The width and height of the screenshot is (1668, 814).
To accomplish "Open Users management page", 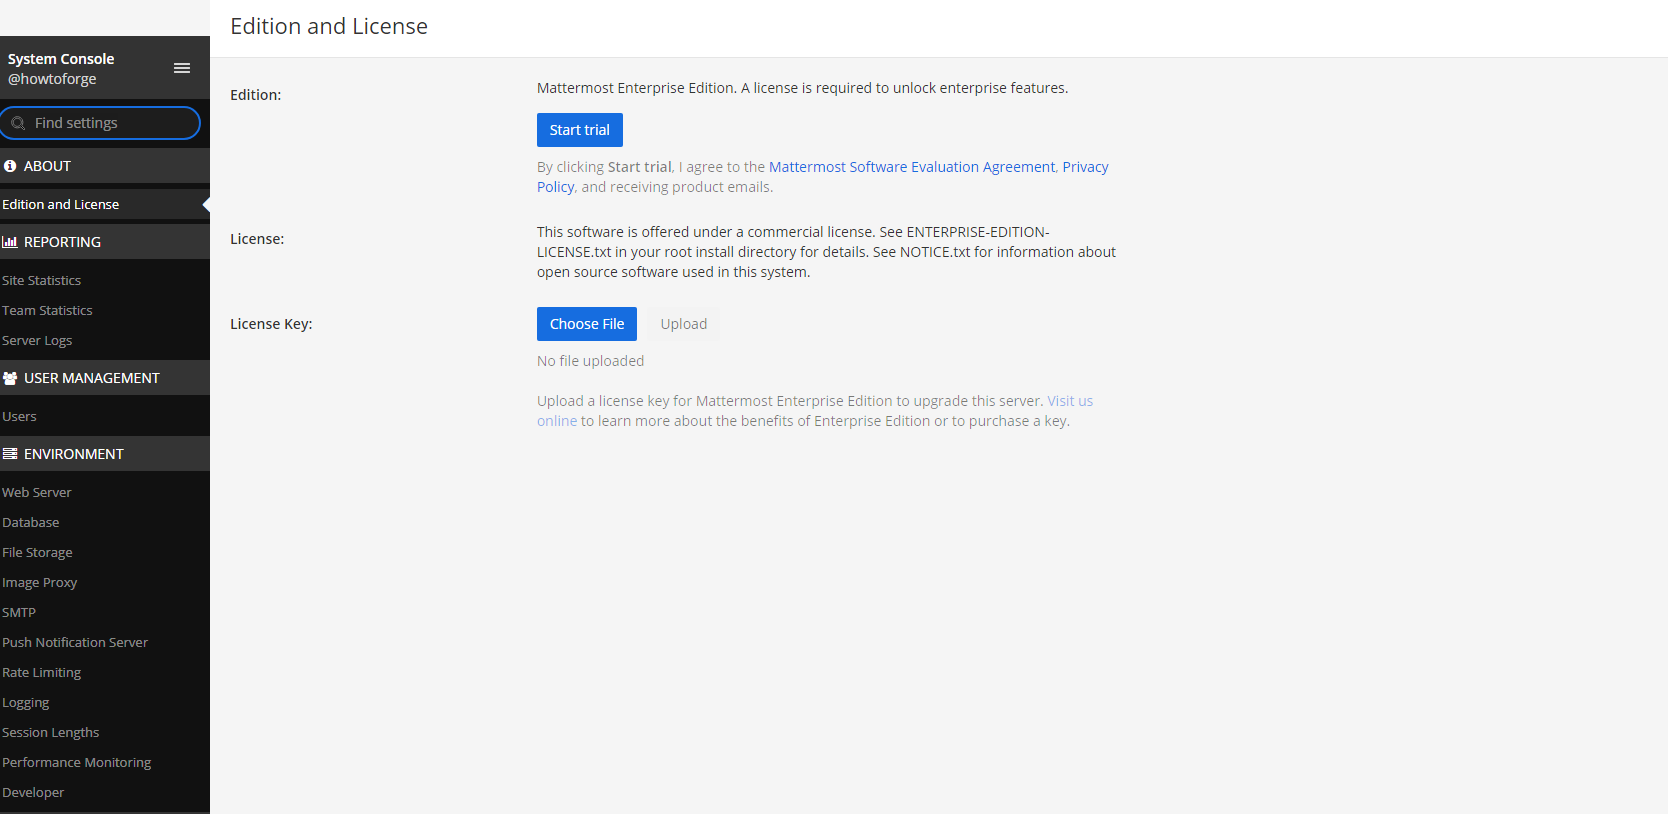I will [19, 417].
